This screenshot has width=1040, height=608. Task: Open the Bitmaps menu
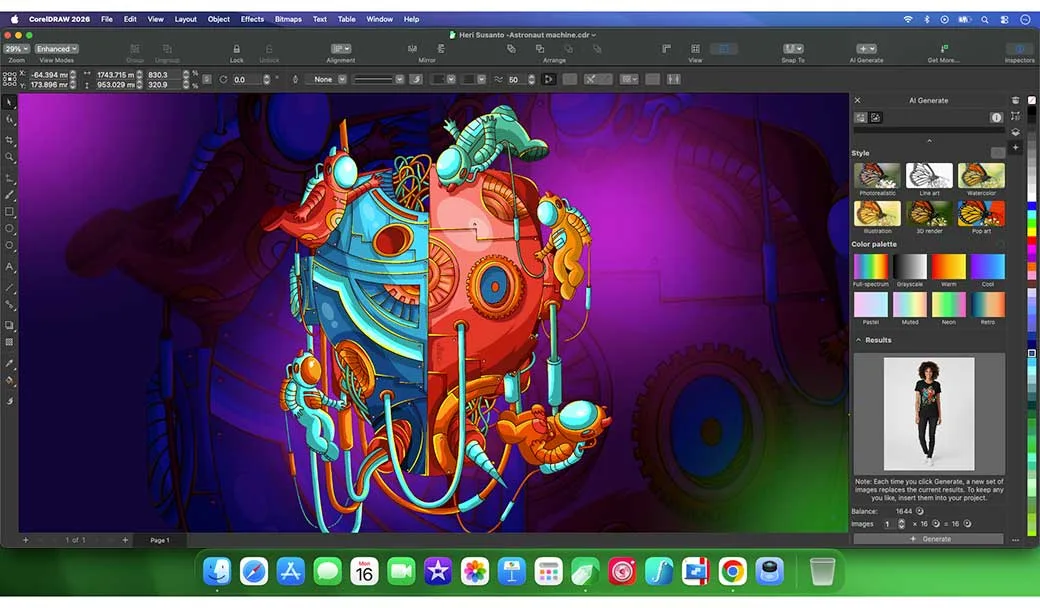click(288, 19)
